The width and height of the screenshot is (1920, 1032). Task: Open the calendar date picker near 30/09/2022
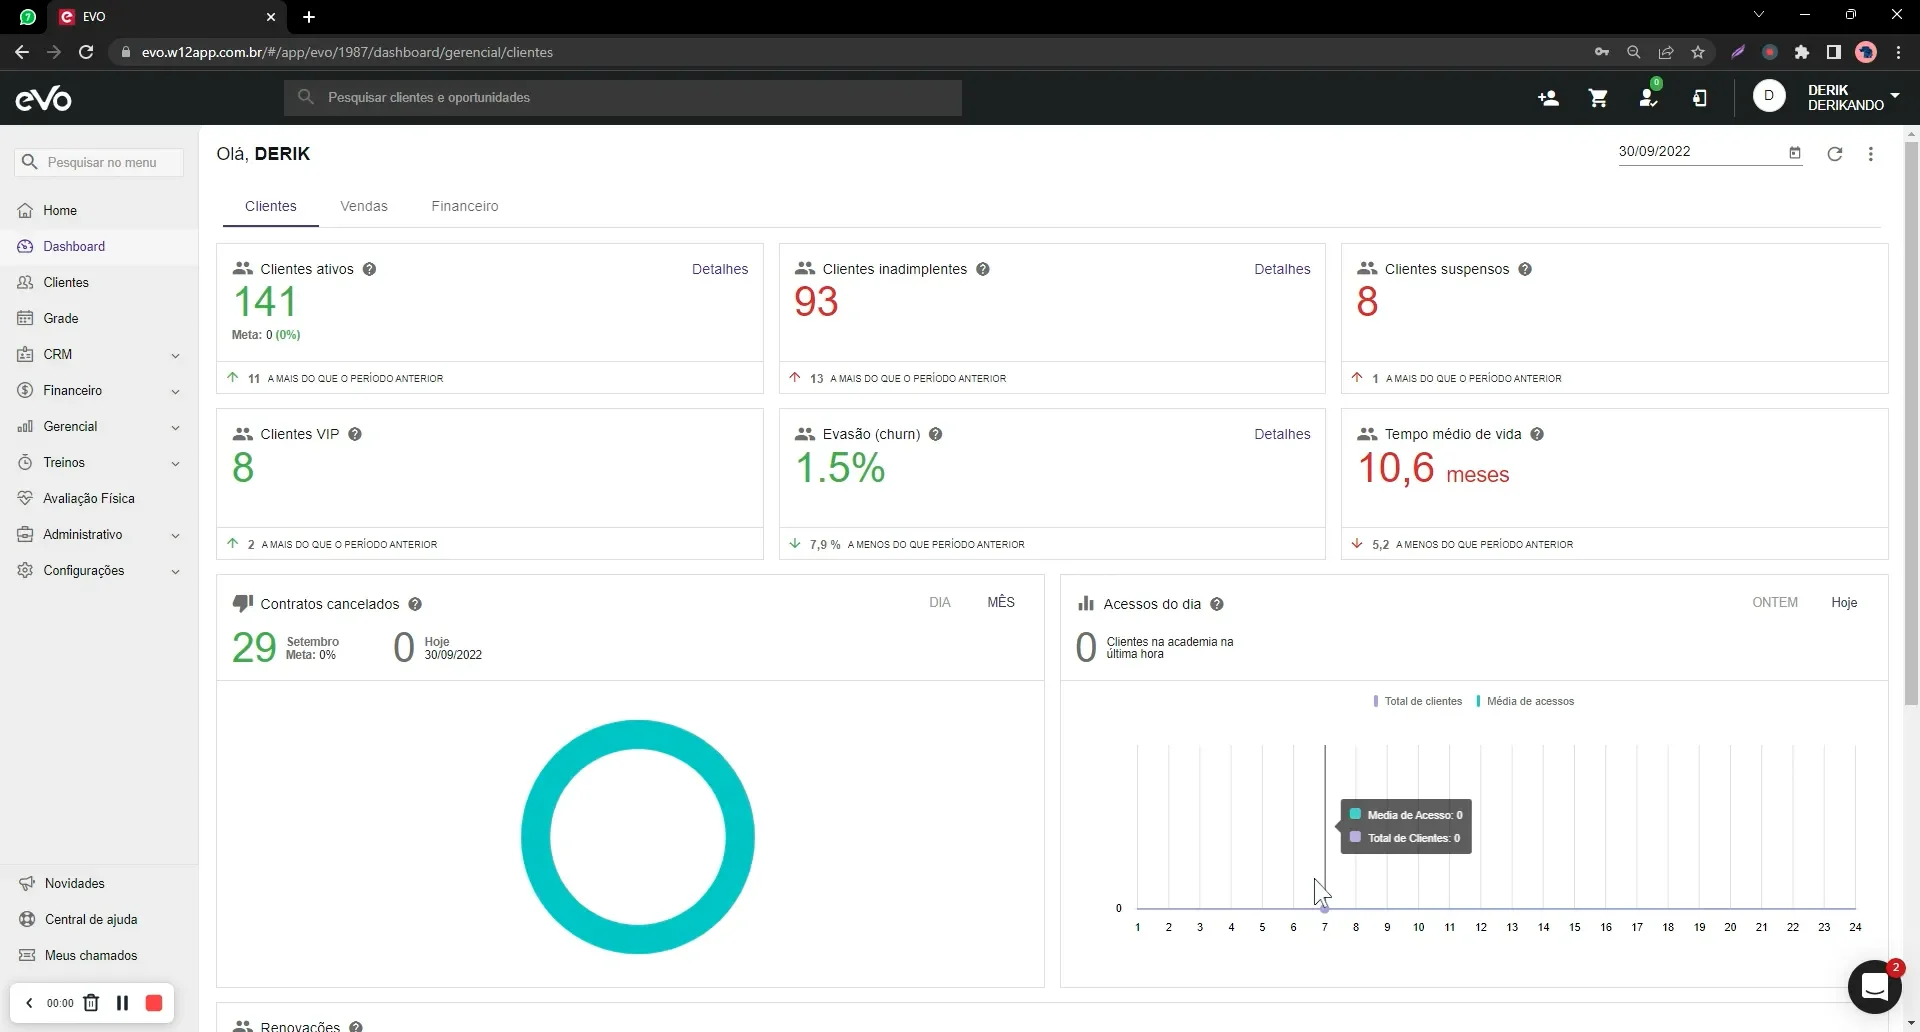pos(1796,152)
